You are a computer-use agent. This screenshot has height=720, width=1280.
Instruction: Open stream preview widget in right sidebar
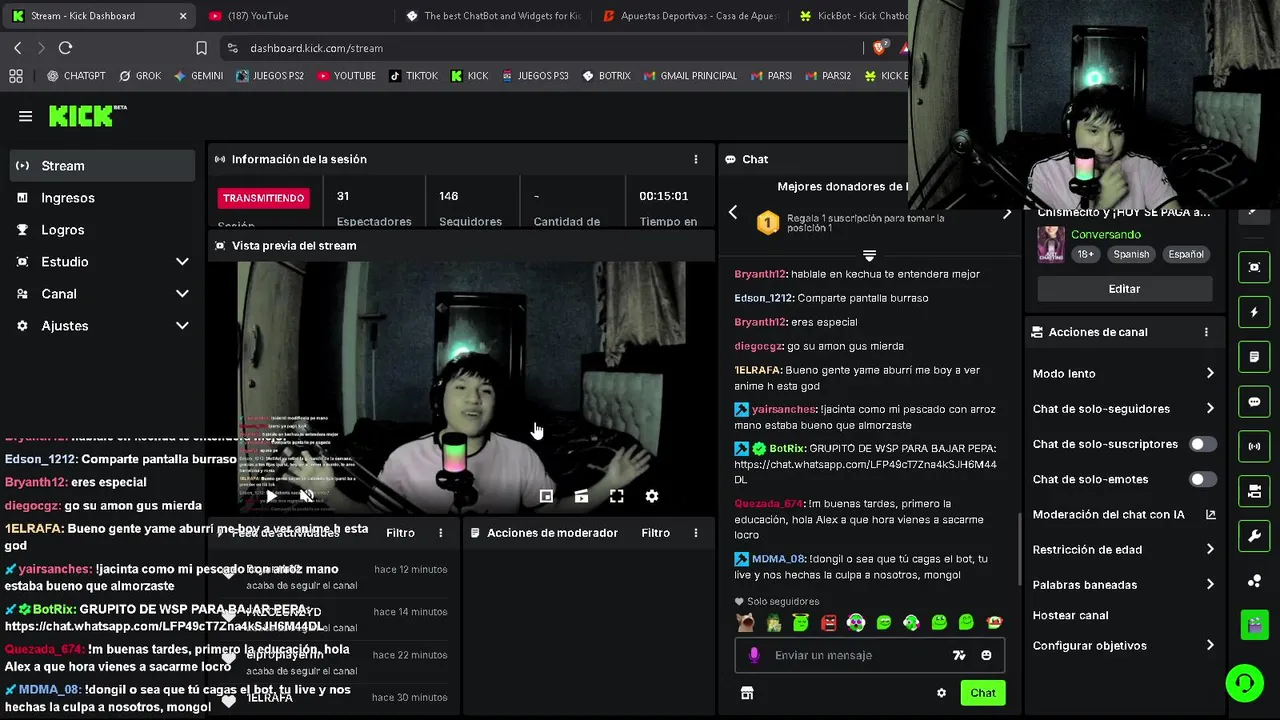[1254, 267]
